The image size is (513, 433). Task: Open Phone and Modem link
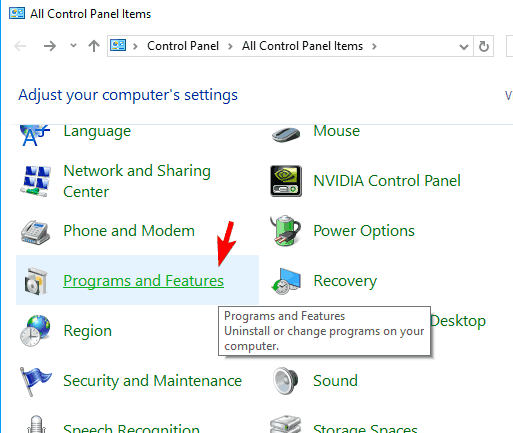[129, 231]
